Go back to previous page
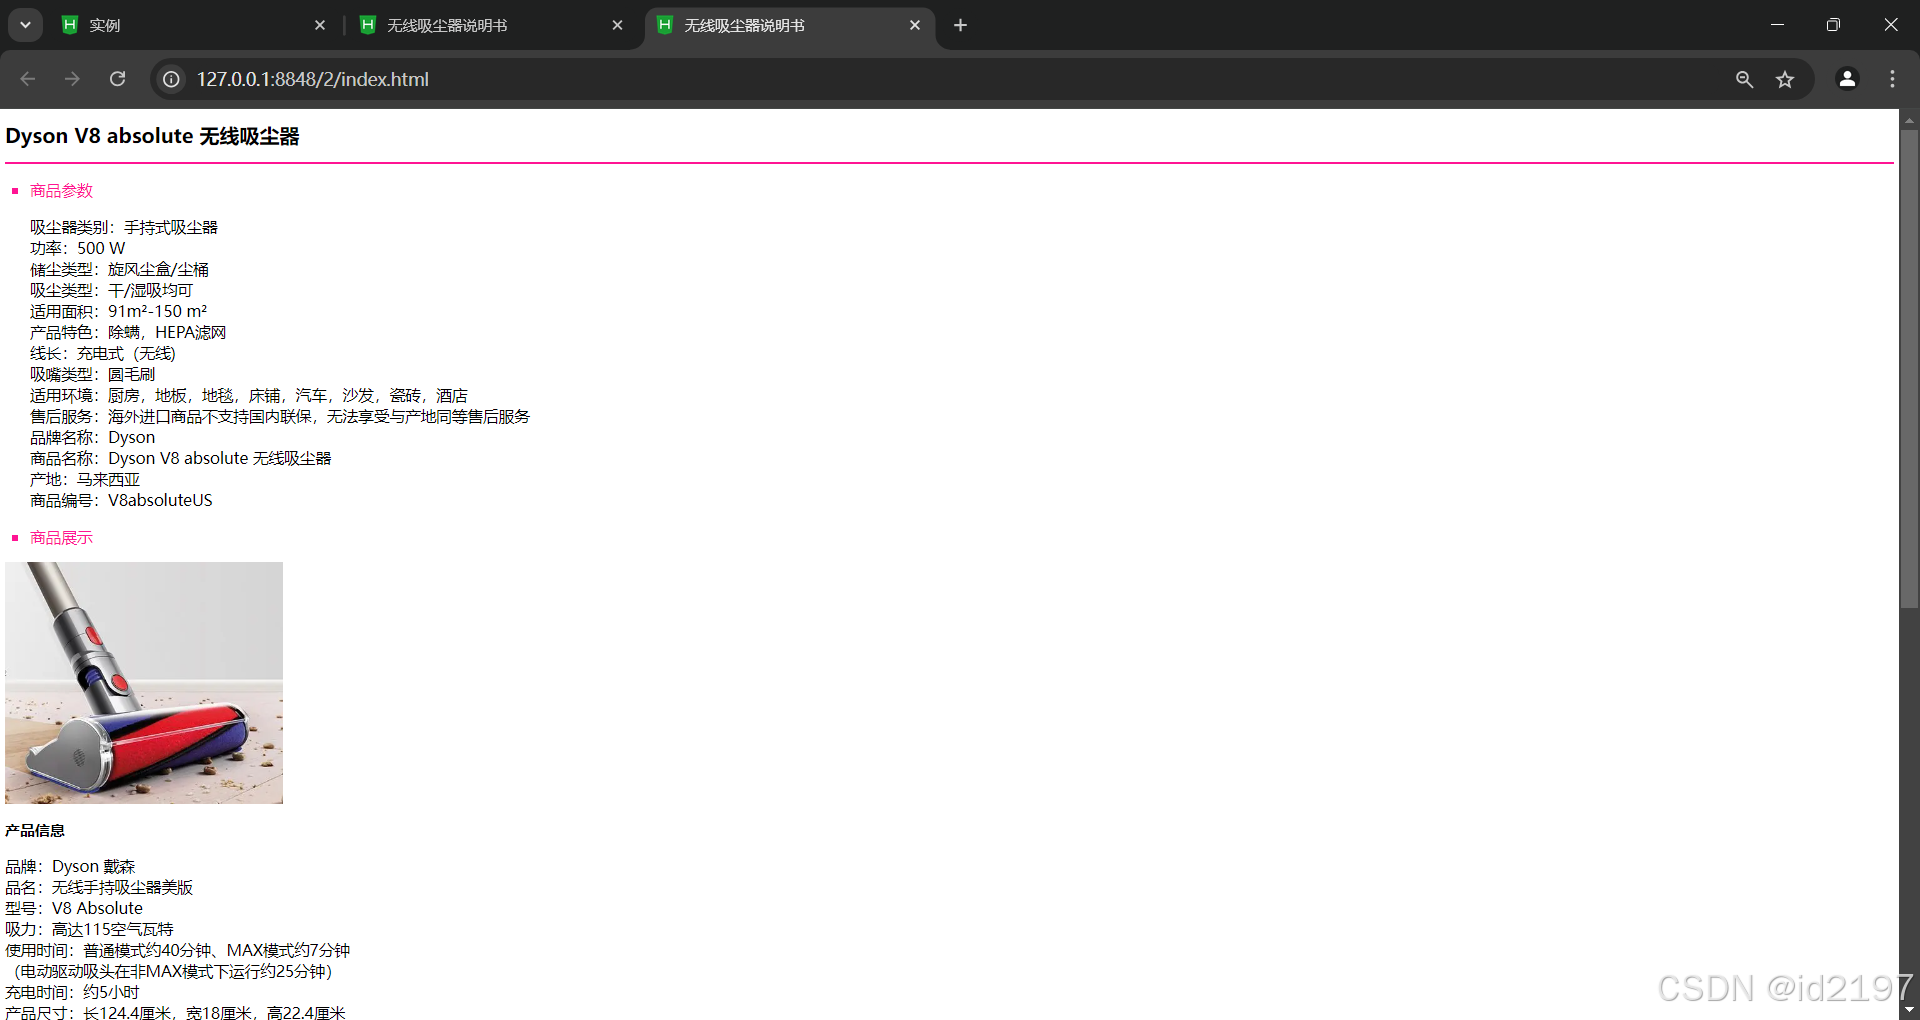Viewport: 1920px width, 1020px height. pyautogui.click(x=28, y=79)
